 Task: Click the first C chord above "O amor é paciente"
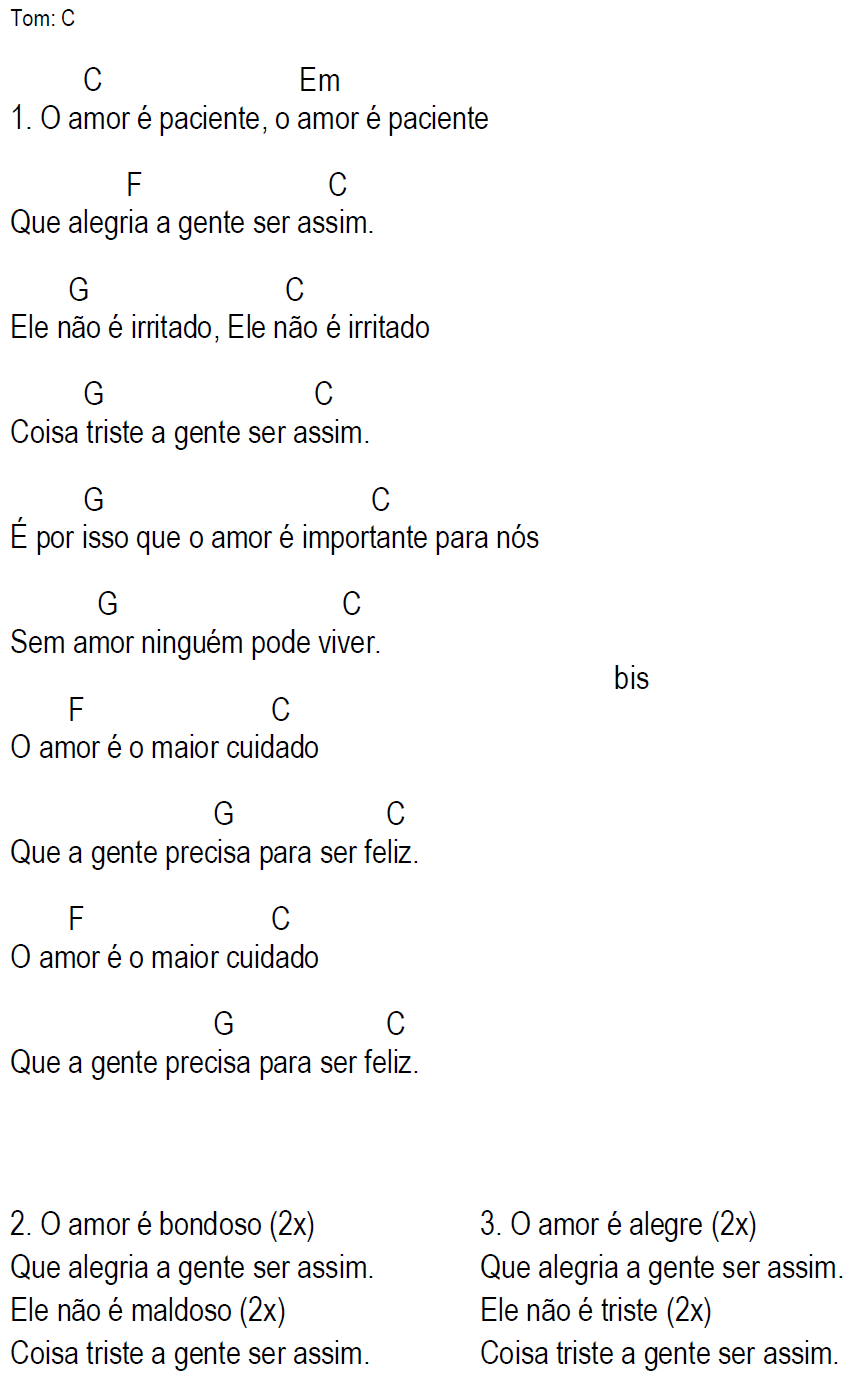(92, 80)
